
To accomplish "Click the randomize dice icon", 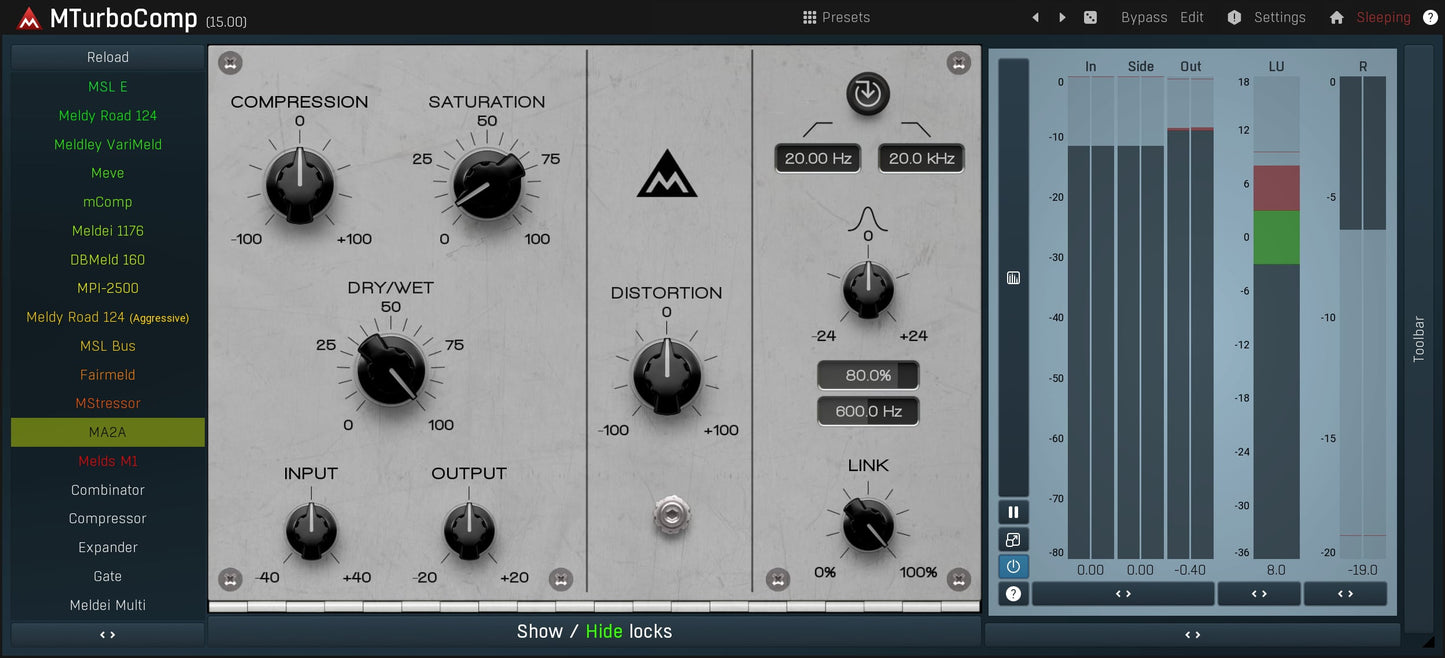I will tap(1090, 17).
